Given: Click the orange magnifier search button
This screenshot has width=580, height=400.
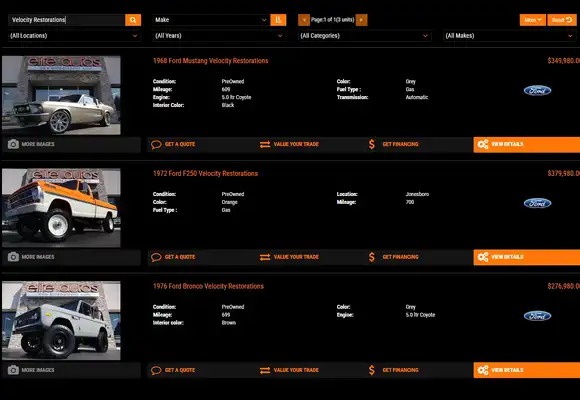Looking at the screenshot, I should (x=133, y=20).
